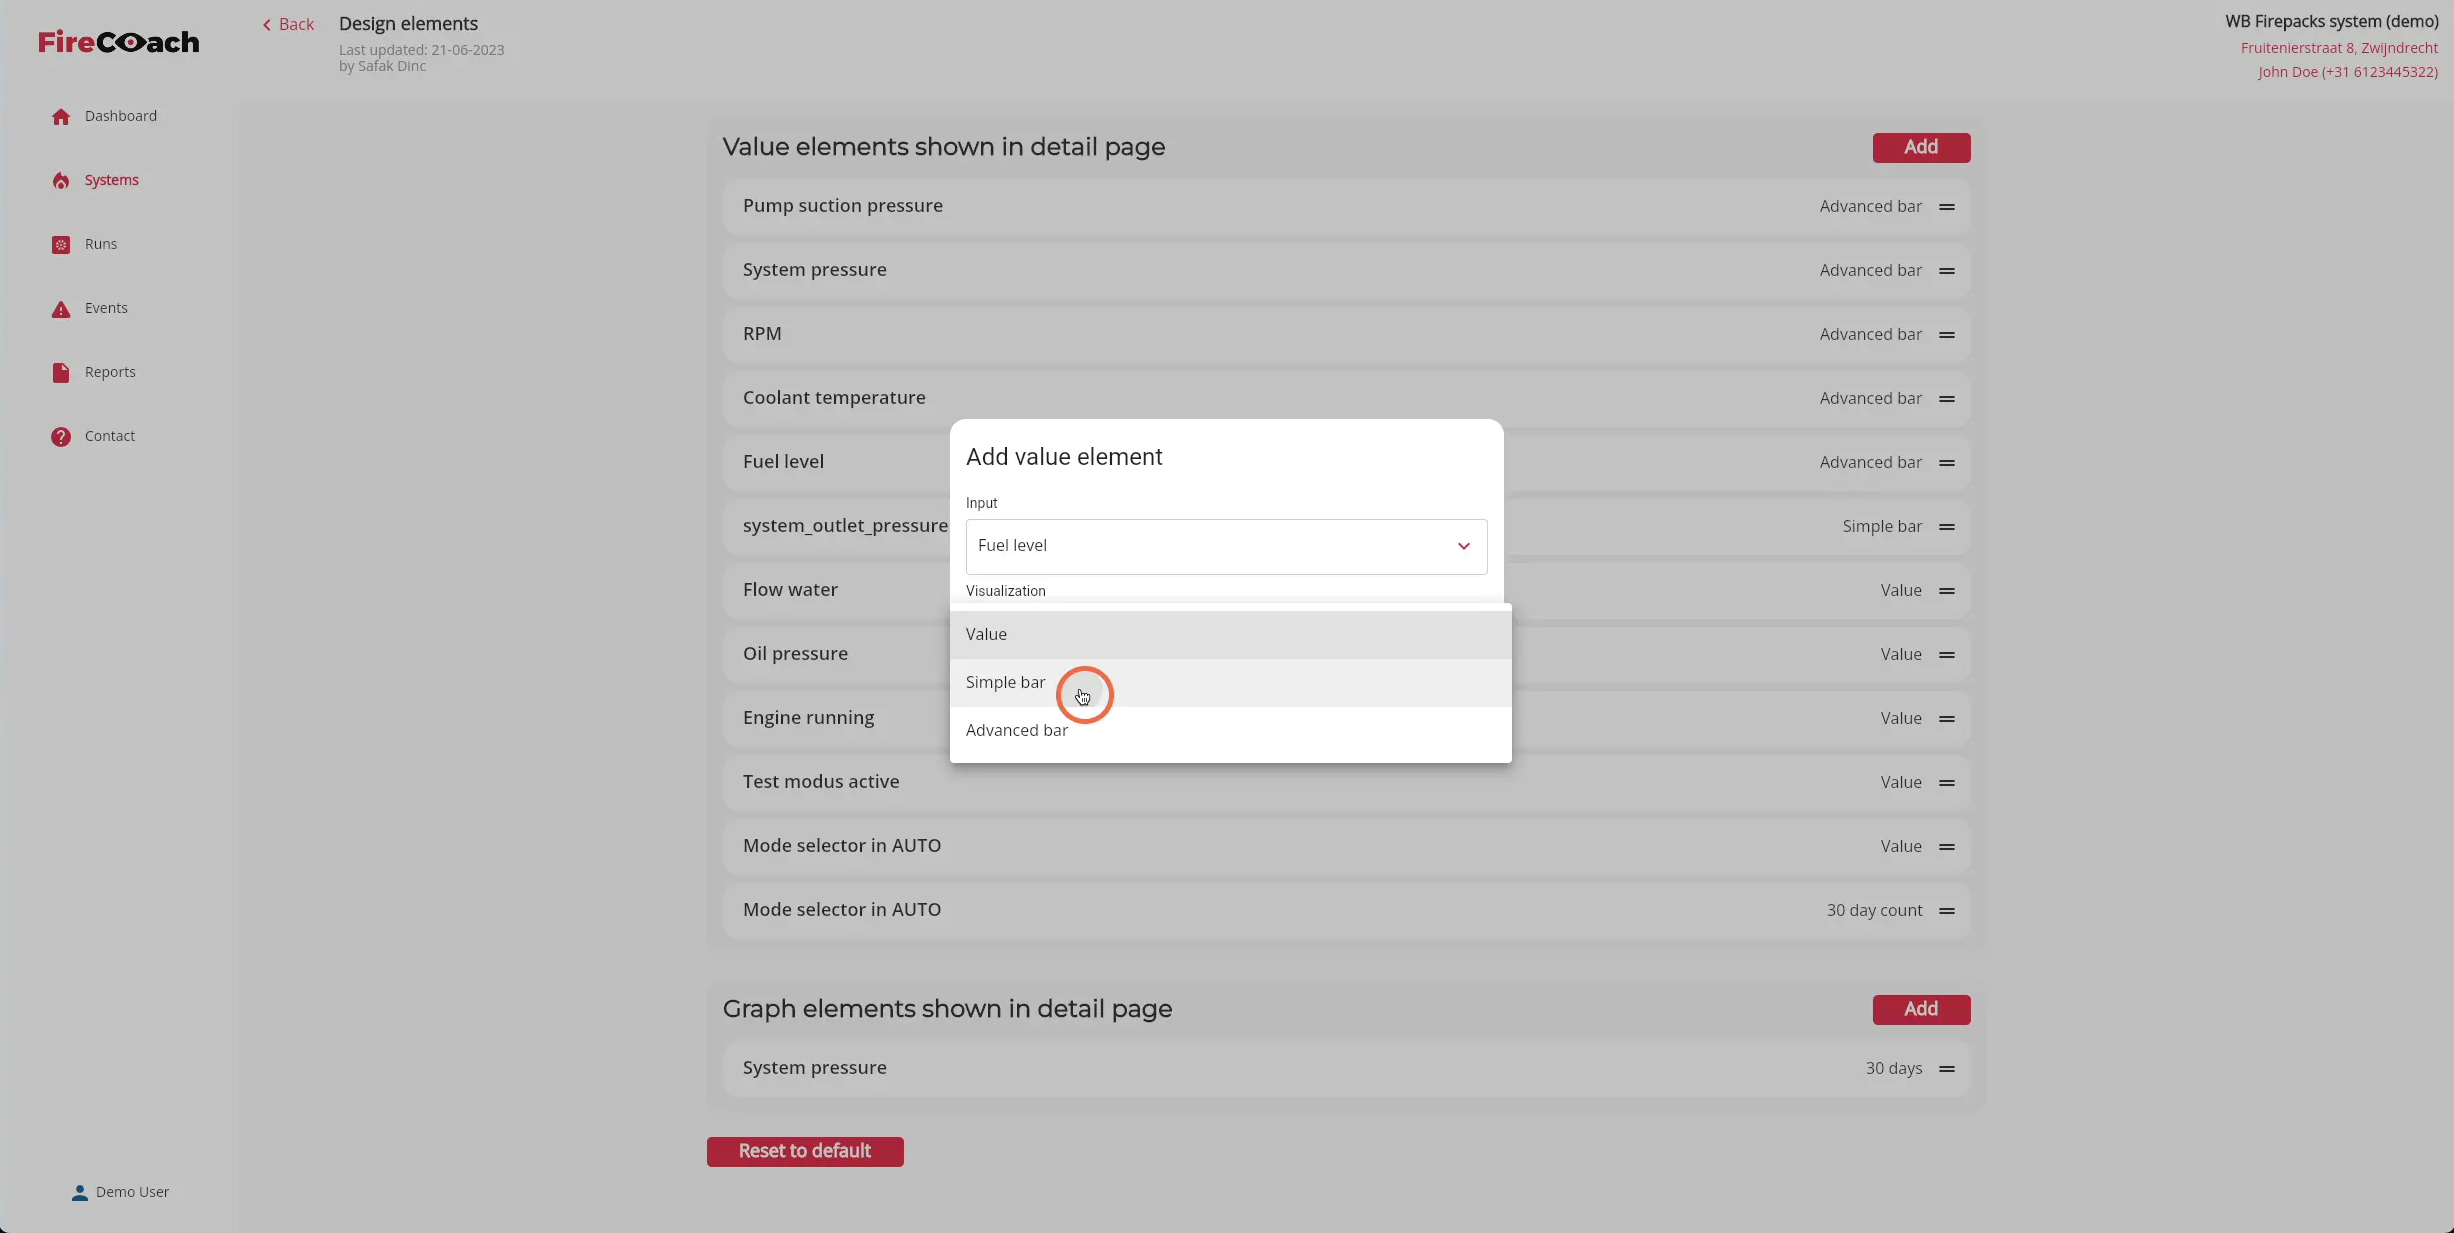2454x1233 pixels.
Task: Click reorder handle on Flow water row
Action: pos(1947,591)
